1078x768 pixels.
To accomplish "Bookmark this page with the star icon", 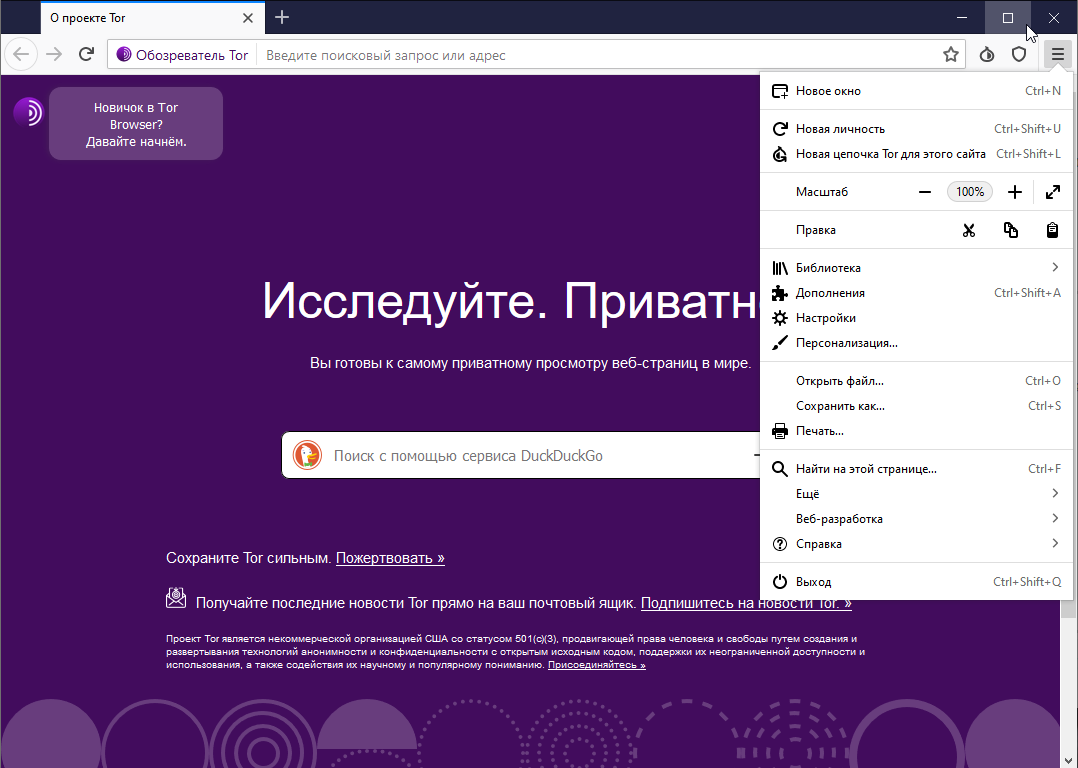I will pos(950,54).
